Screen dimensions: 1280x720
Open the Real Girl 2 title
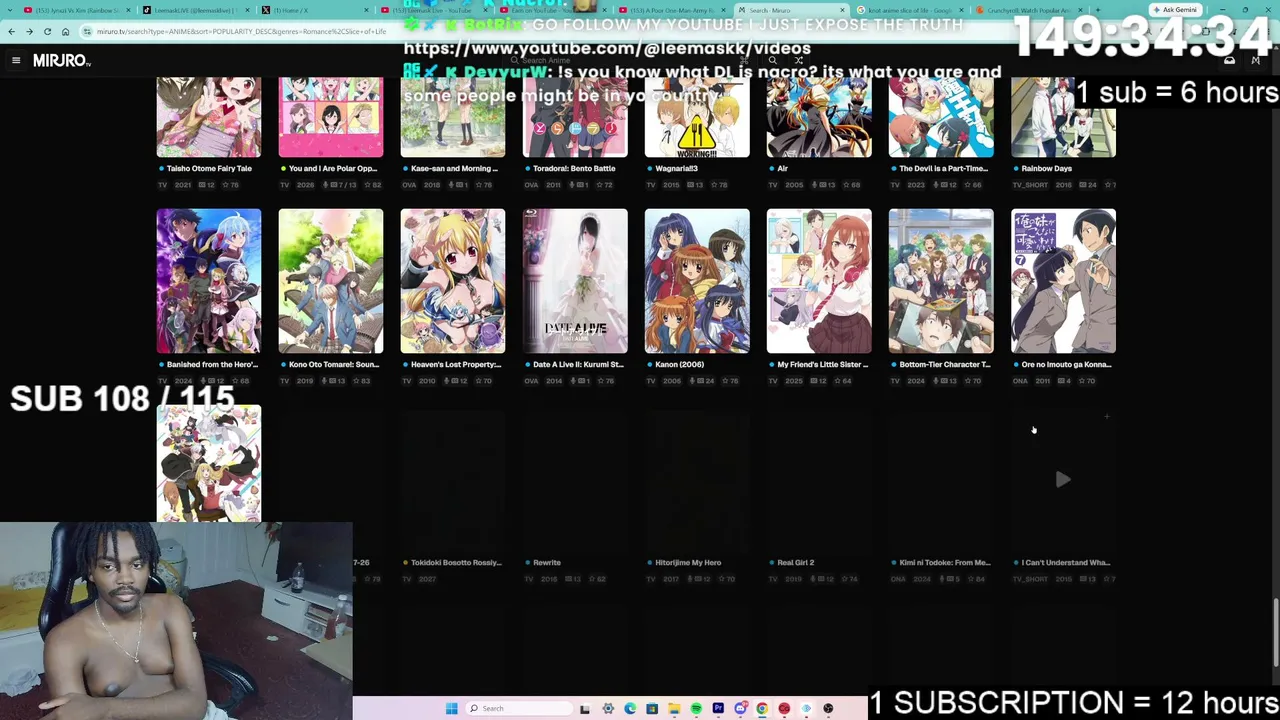click(x=796, y=563)
